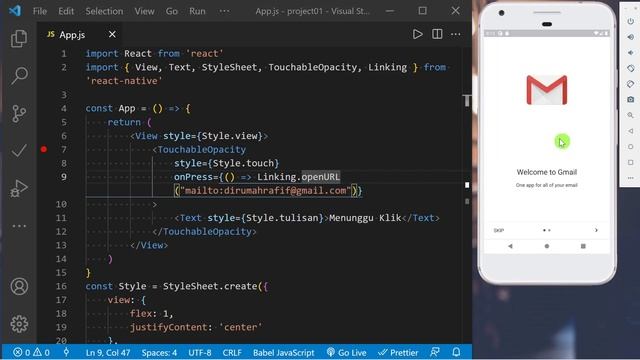Click emulator volume down icon
640x360 pixels.
(631, 53)
